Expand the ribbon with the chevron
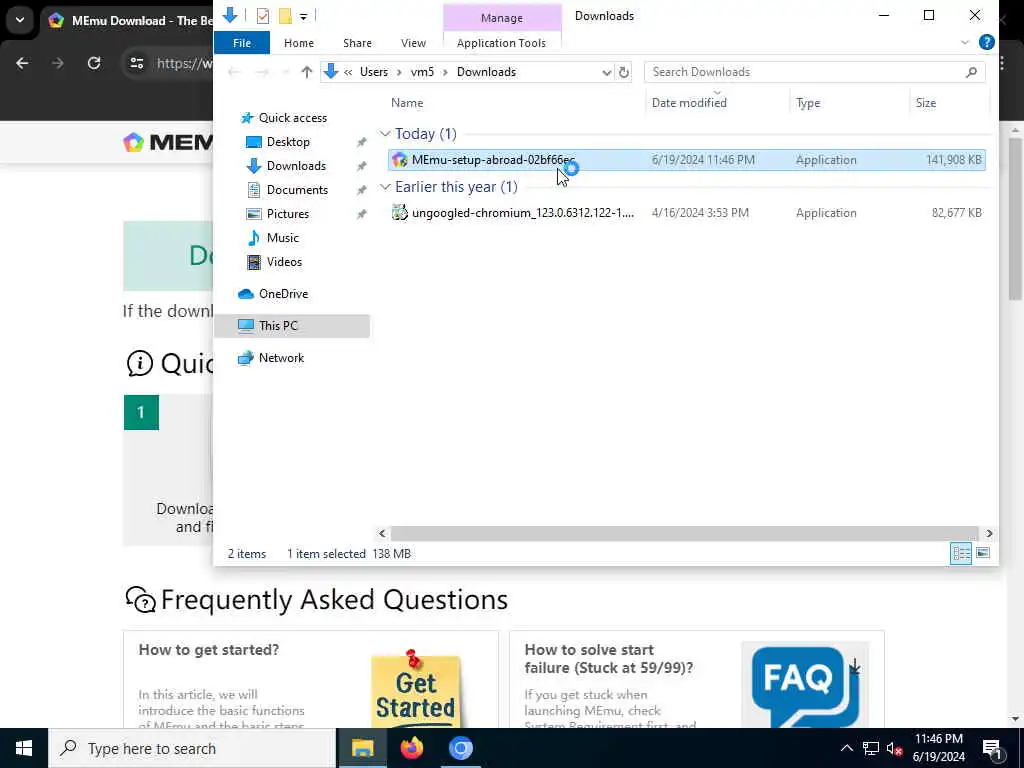 965,42
